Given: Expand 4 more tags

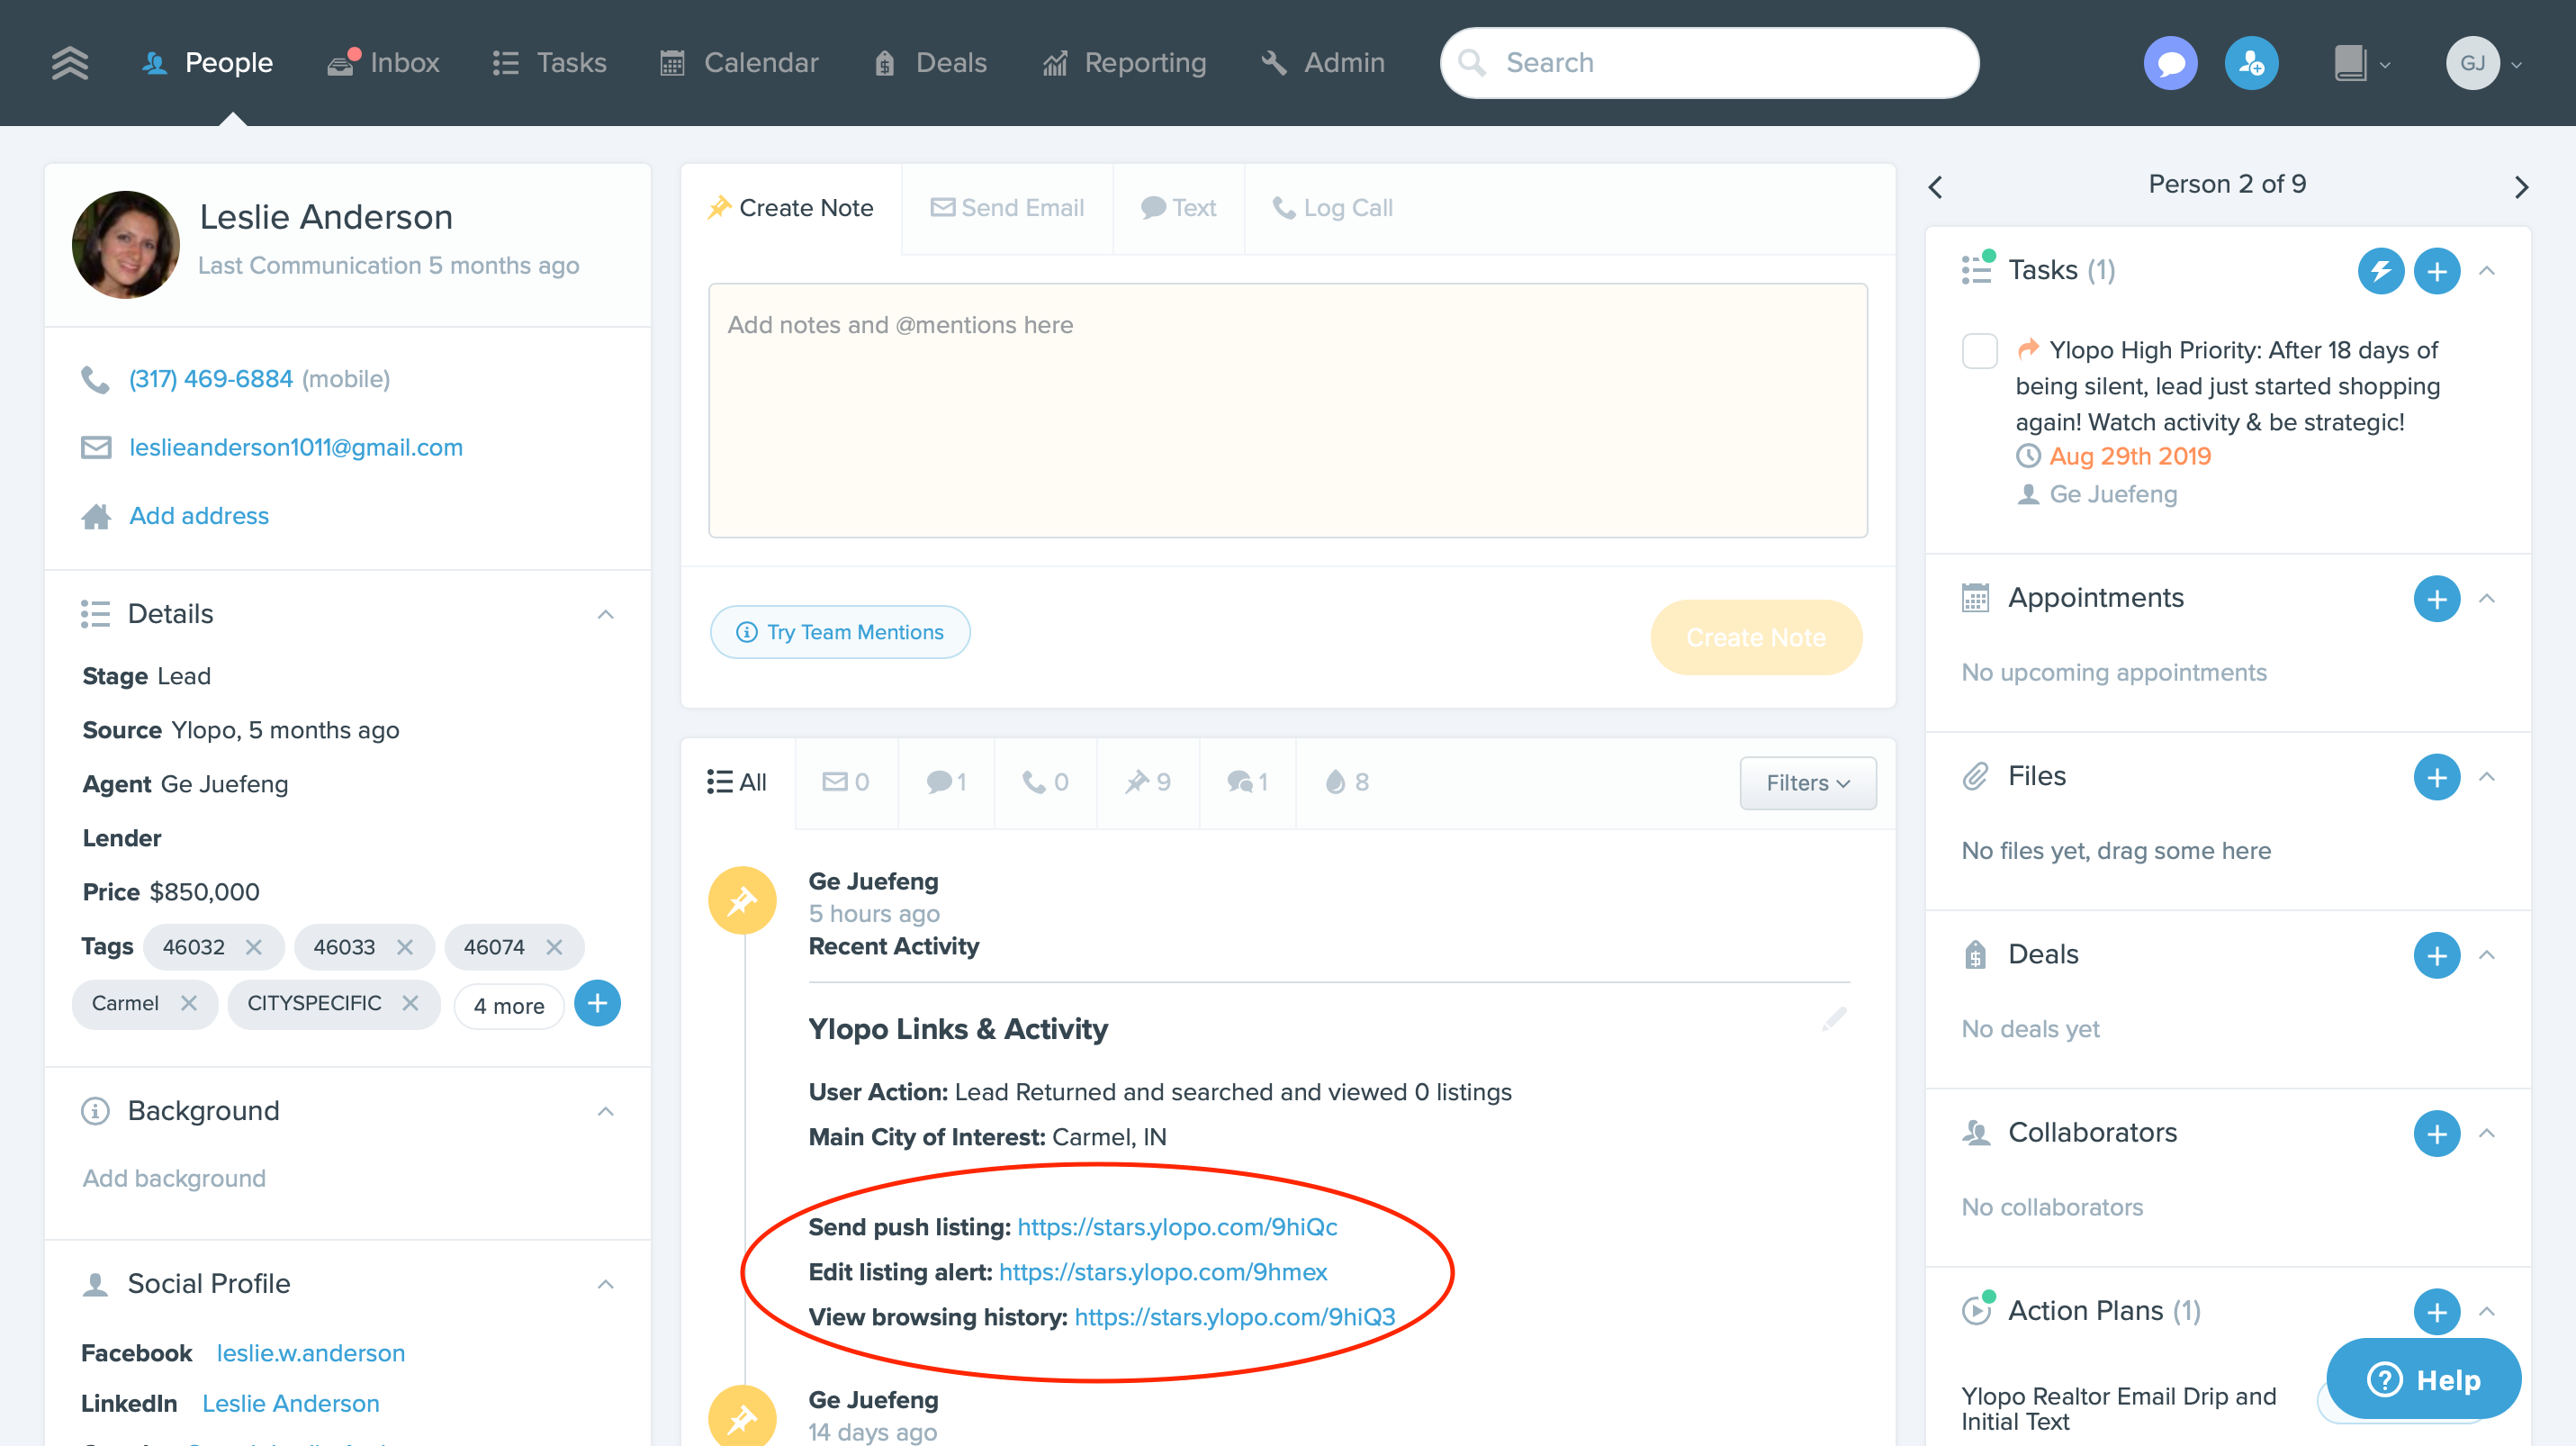Looking at the screenshot, I should click(508, 1005).
